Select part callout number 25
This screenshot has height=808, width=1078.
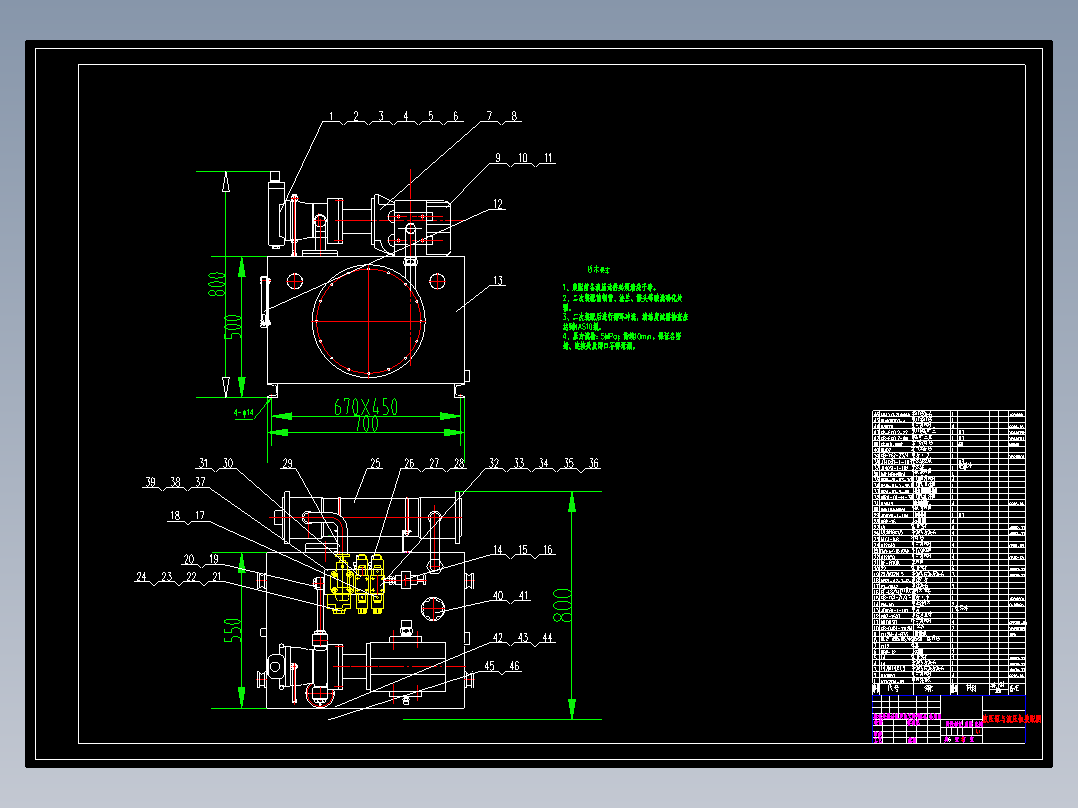click(375, 463)
